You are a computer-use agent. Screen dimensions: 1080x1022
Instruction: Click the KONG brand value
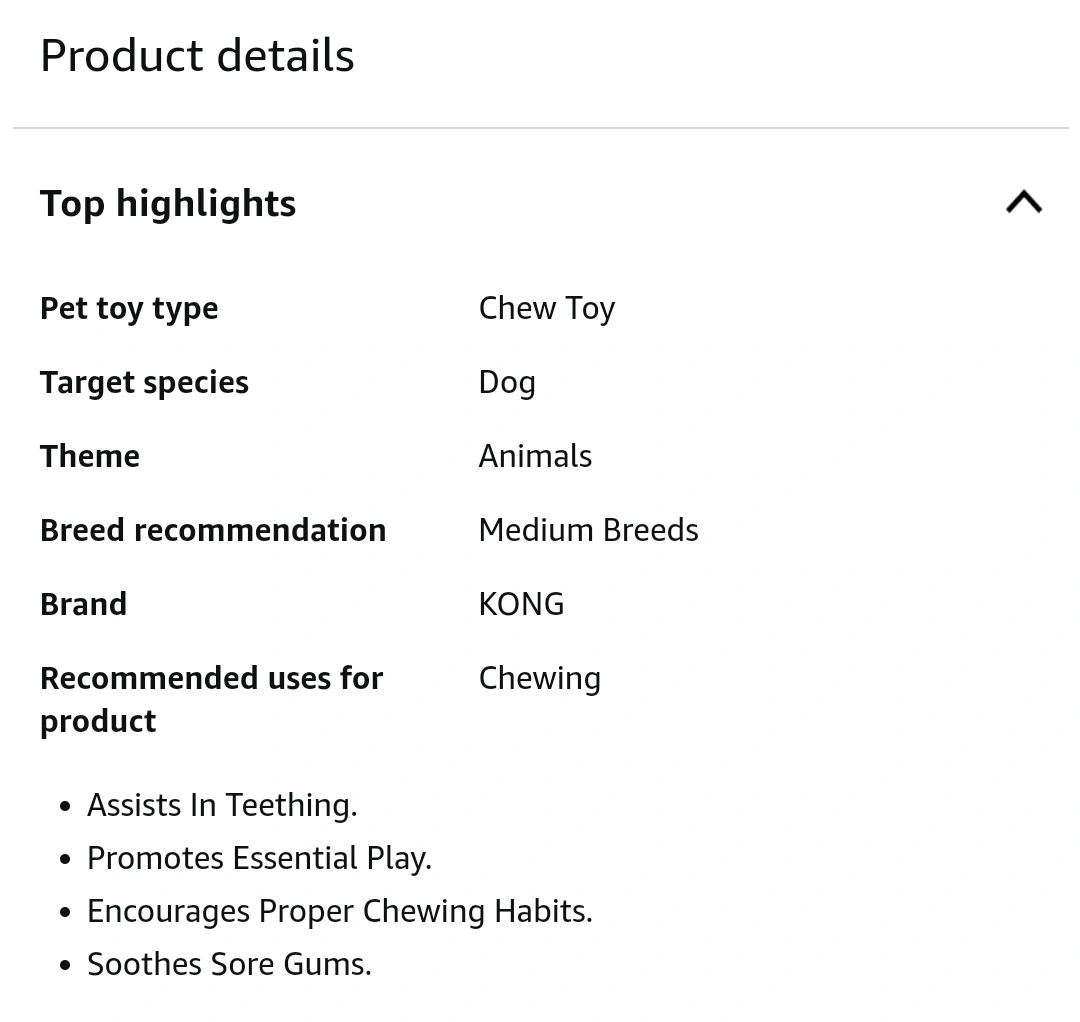521,604
